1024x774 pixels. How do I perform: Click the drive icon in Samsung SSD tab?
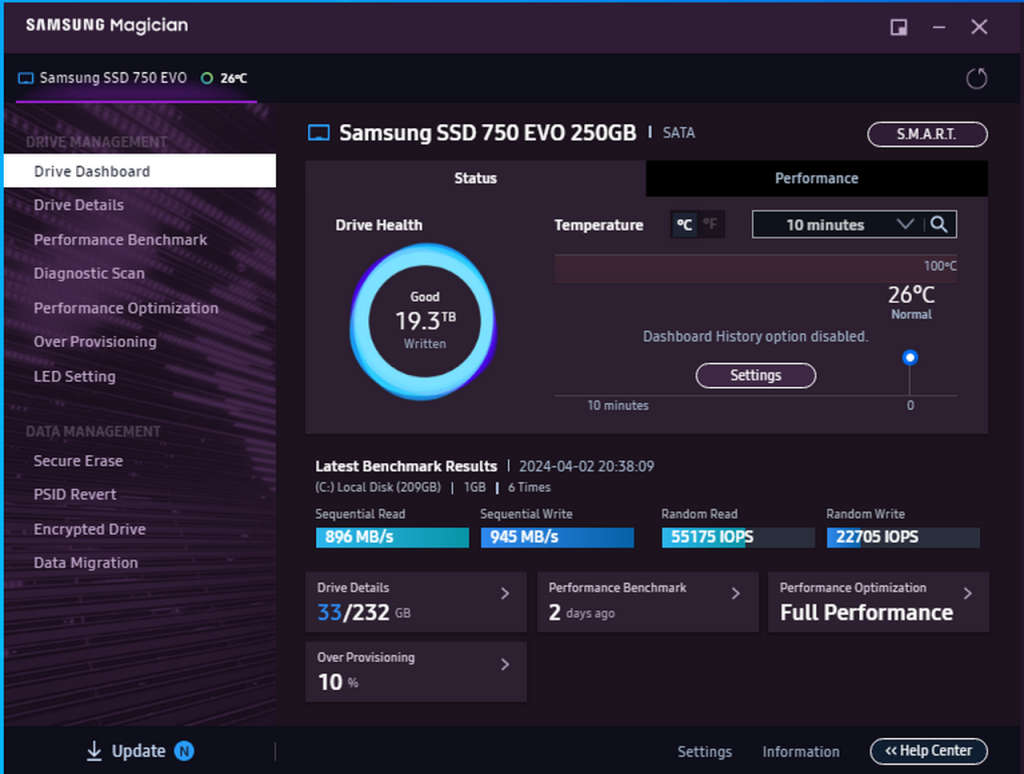[26, 78]
